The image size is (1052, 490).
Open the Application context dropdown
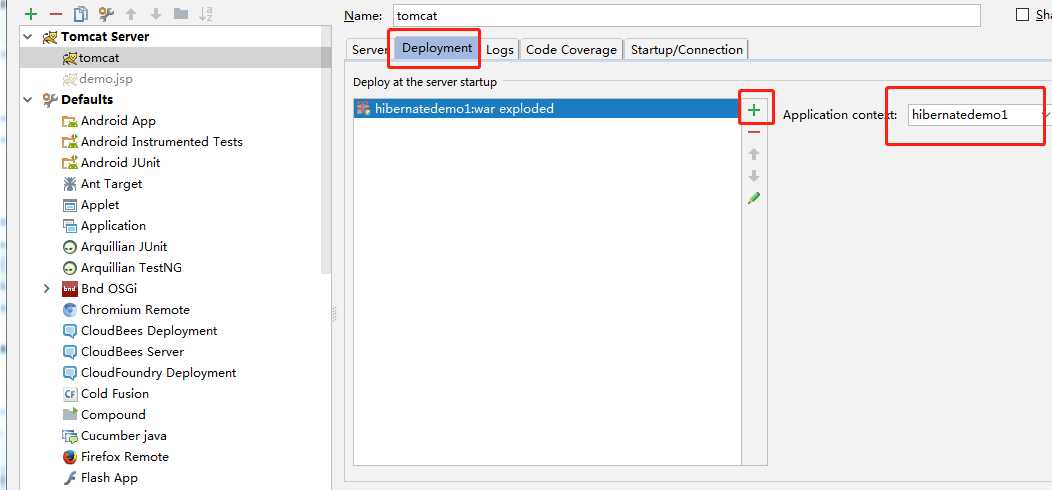[1044, 115]
